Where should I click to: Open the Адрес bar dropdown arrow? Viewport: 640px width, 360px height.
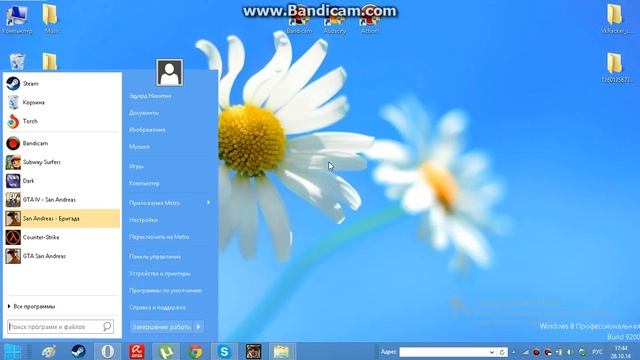click(492, 352)
